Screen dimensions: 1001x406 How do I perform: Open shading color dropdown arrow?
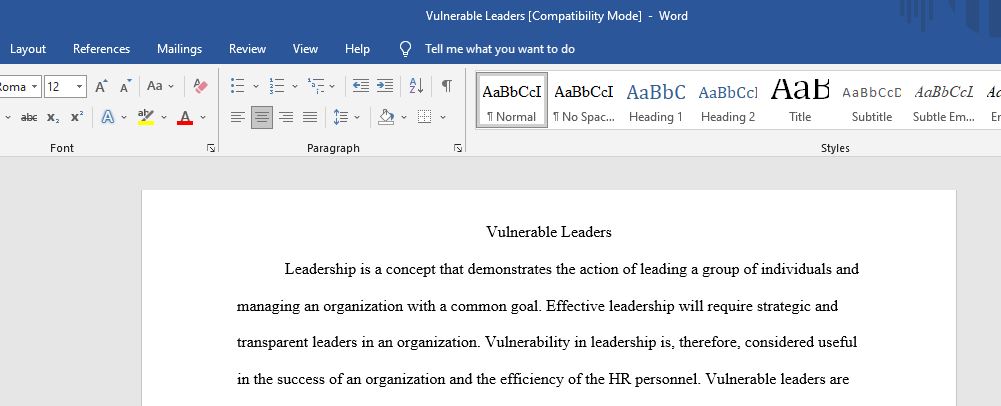click(x=404, y=117)
